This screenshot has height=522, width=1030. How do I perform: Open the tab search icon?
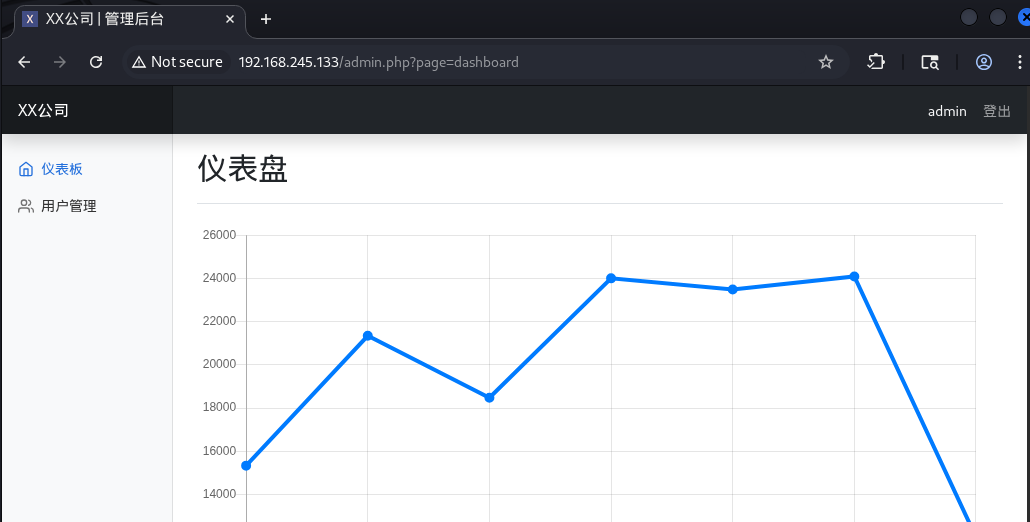point(929,62)
